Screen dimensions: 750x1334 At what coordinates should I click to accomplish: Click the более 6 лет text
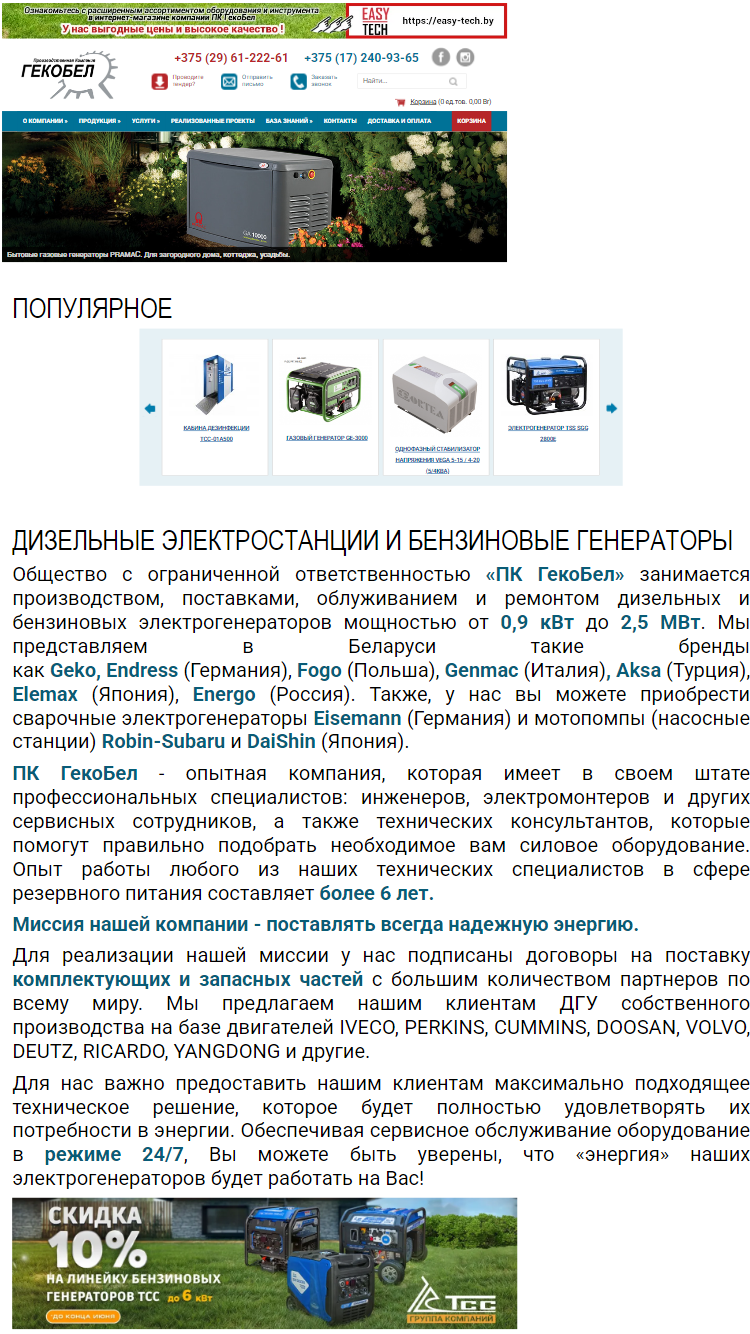377,893
